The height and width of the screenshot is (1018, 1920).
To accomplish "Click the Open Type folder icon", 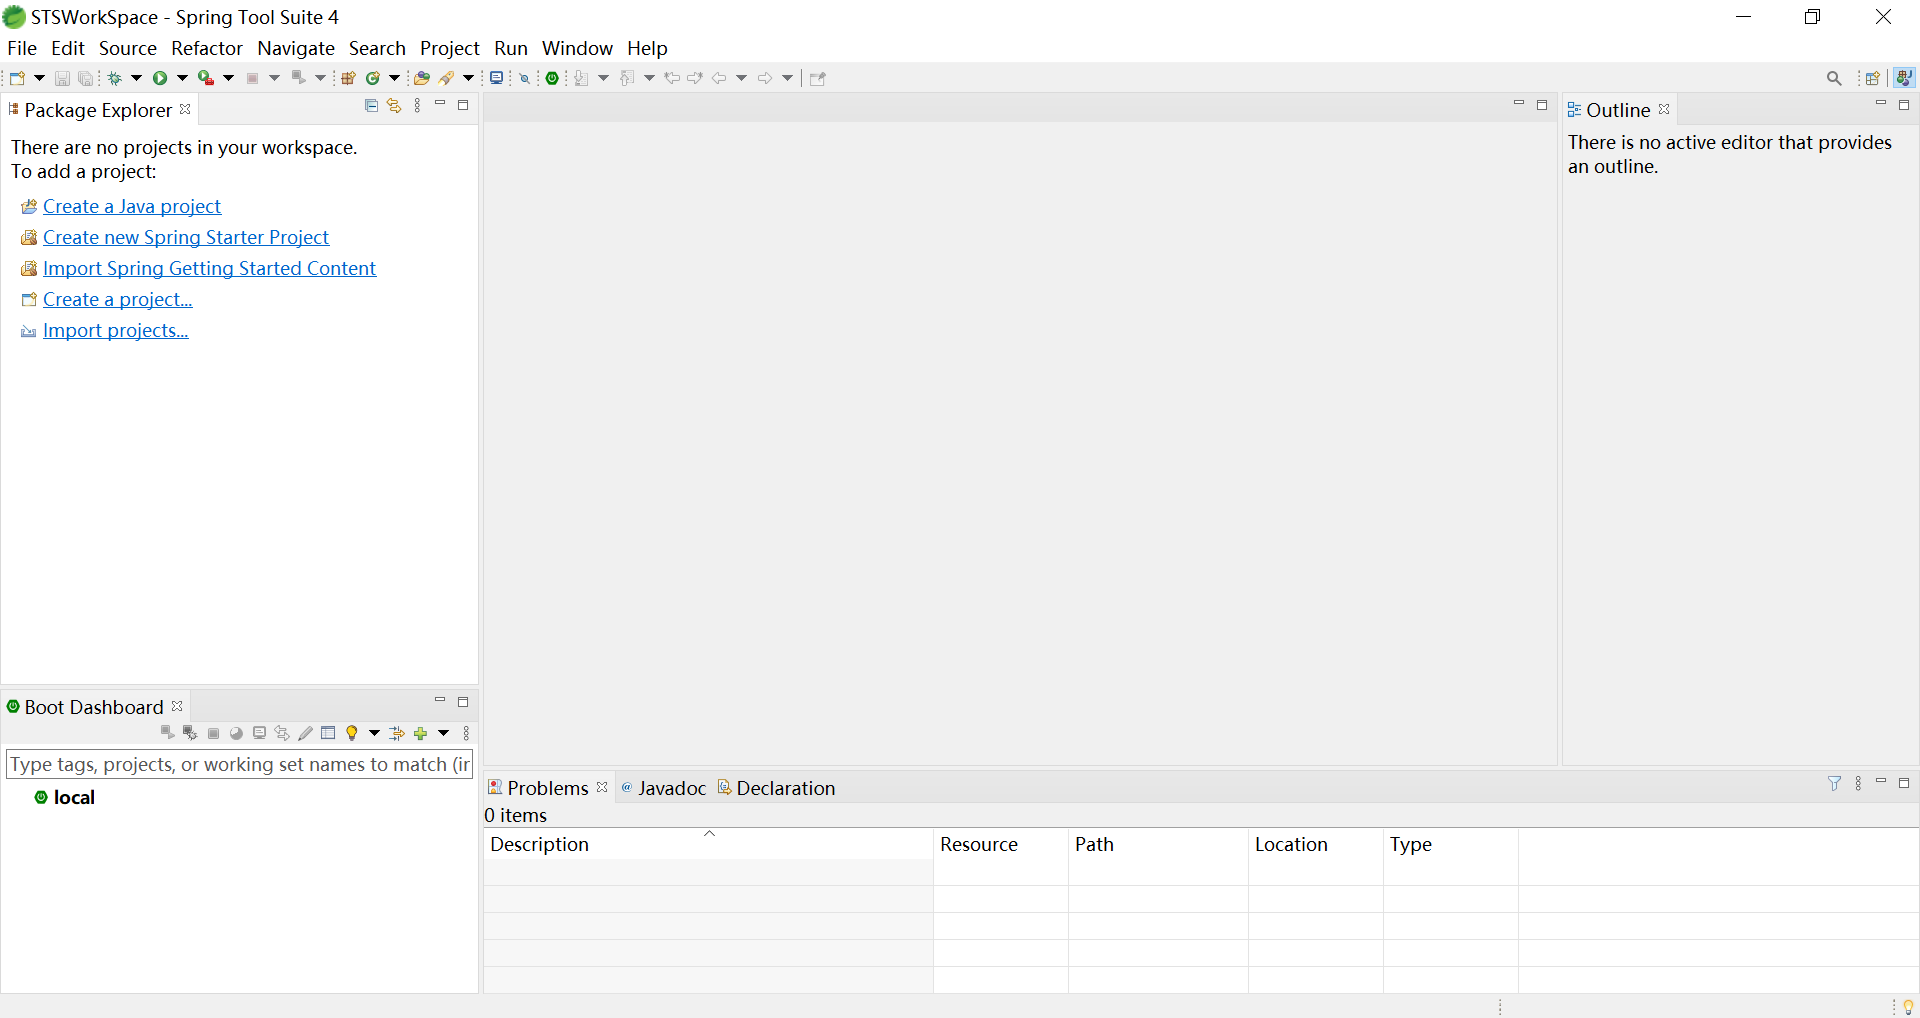I will [422, 78].
